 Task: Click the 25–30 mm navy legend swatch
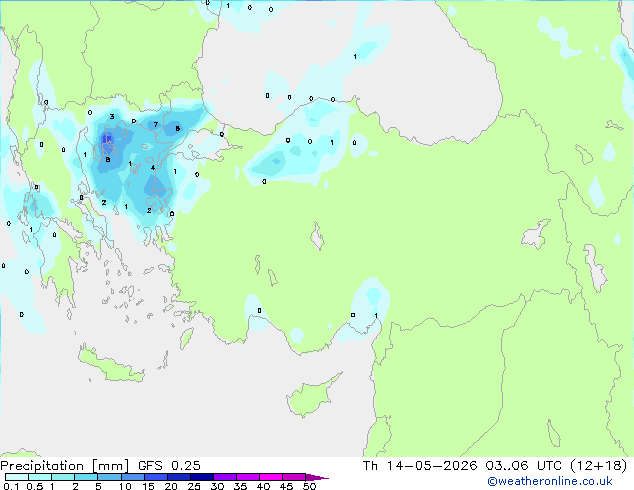(202, 477)
